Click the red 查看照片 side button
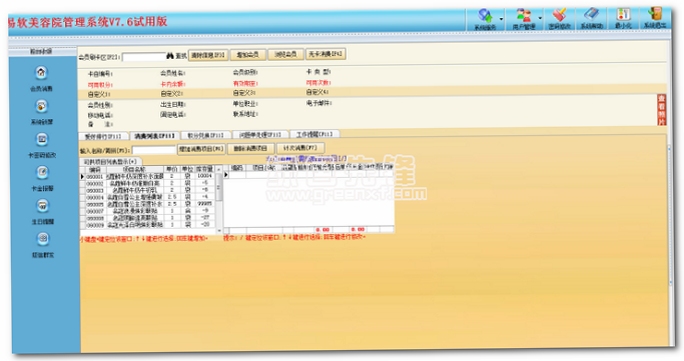The height and width of the screenshot is (361, 684). pos(661,110)
